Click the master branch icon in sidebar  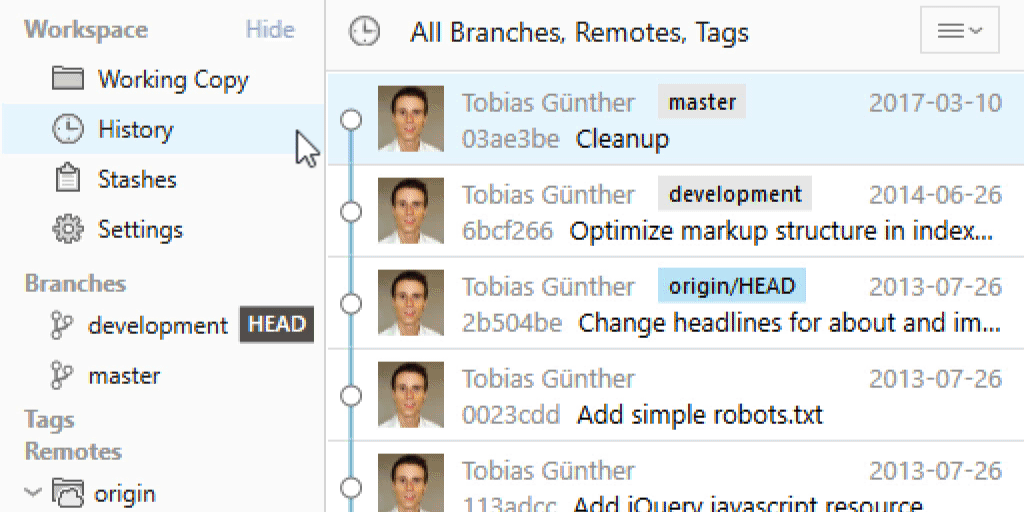coord(62,376)
